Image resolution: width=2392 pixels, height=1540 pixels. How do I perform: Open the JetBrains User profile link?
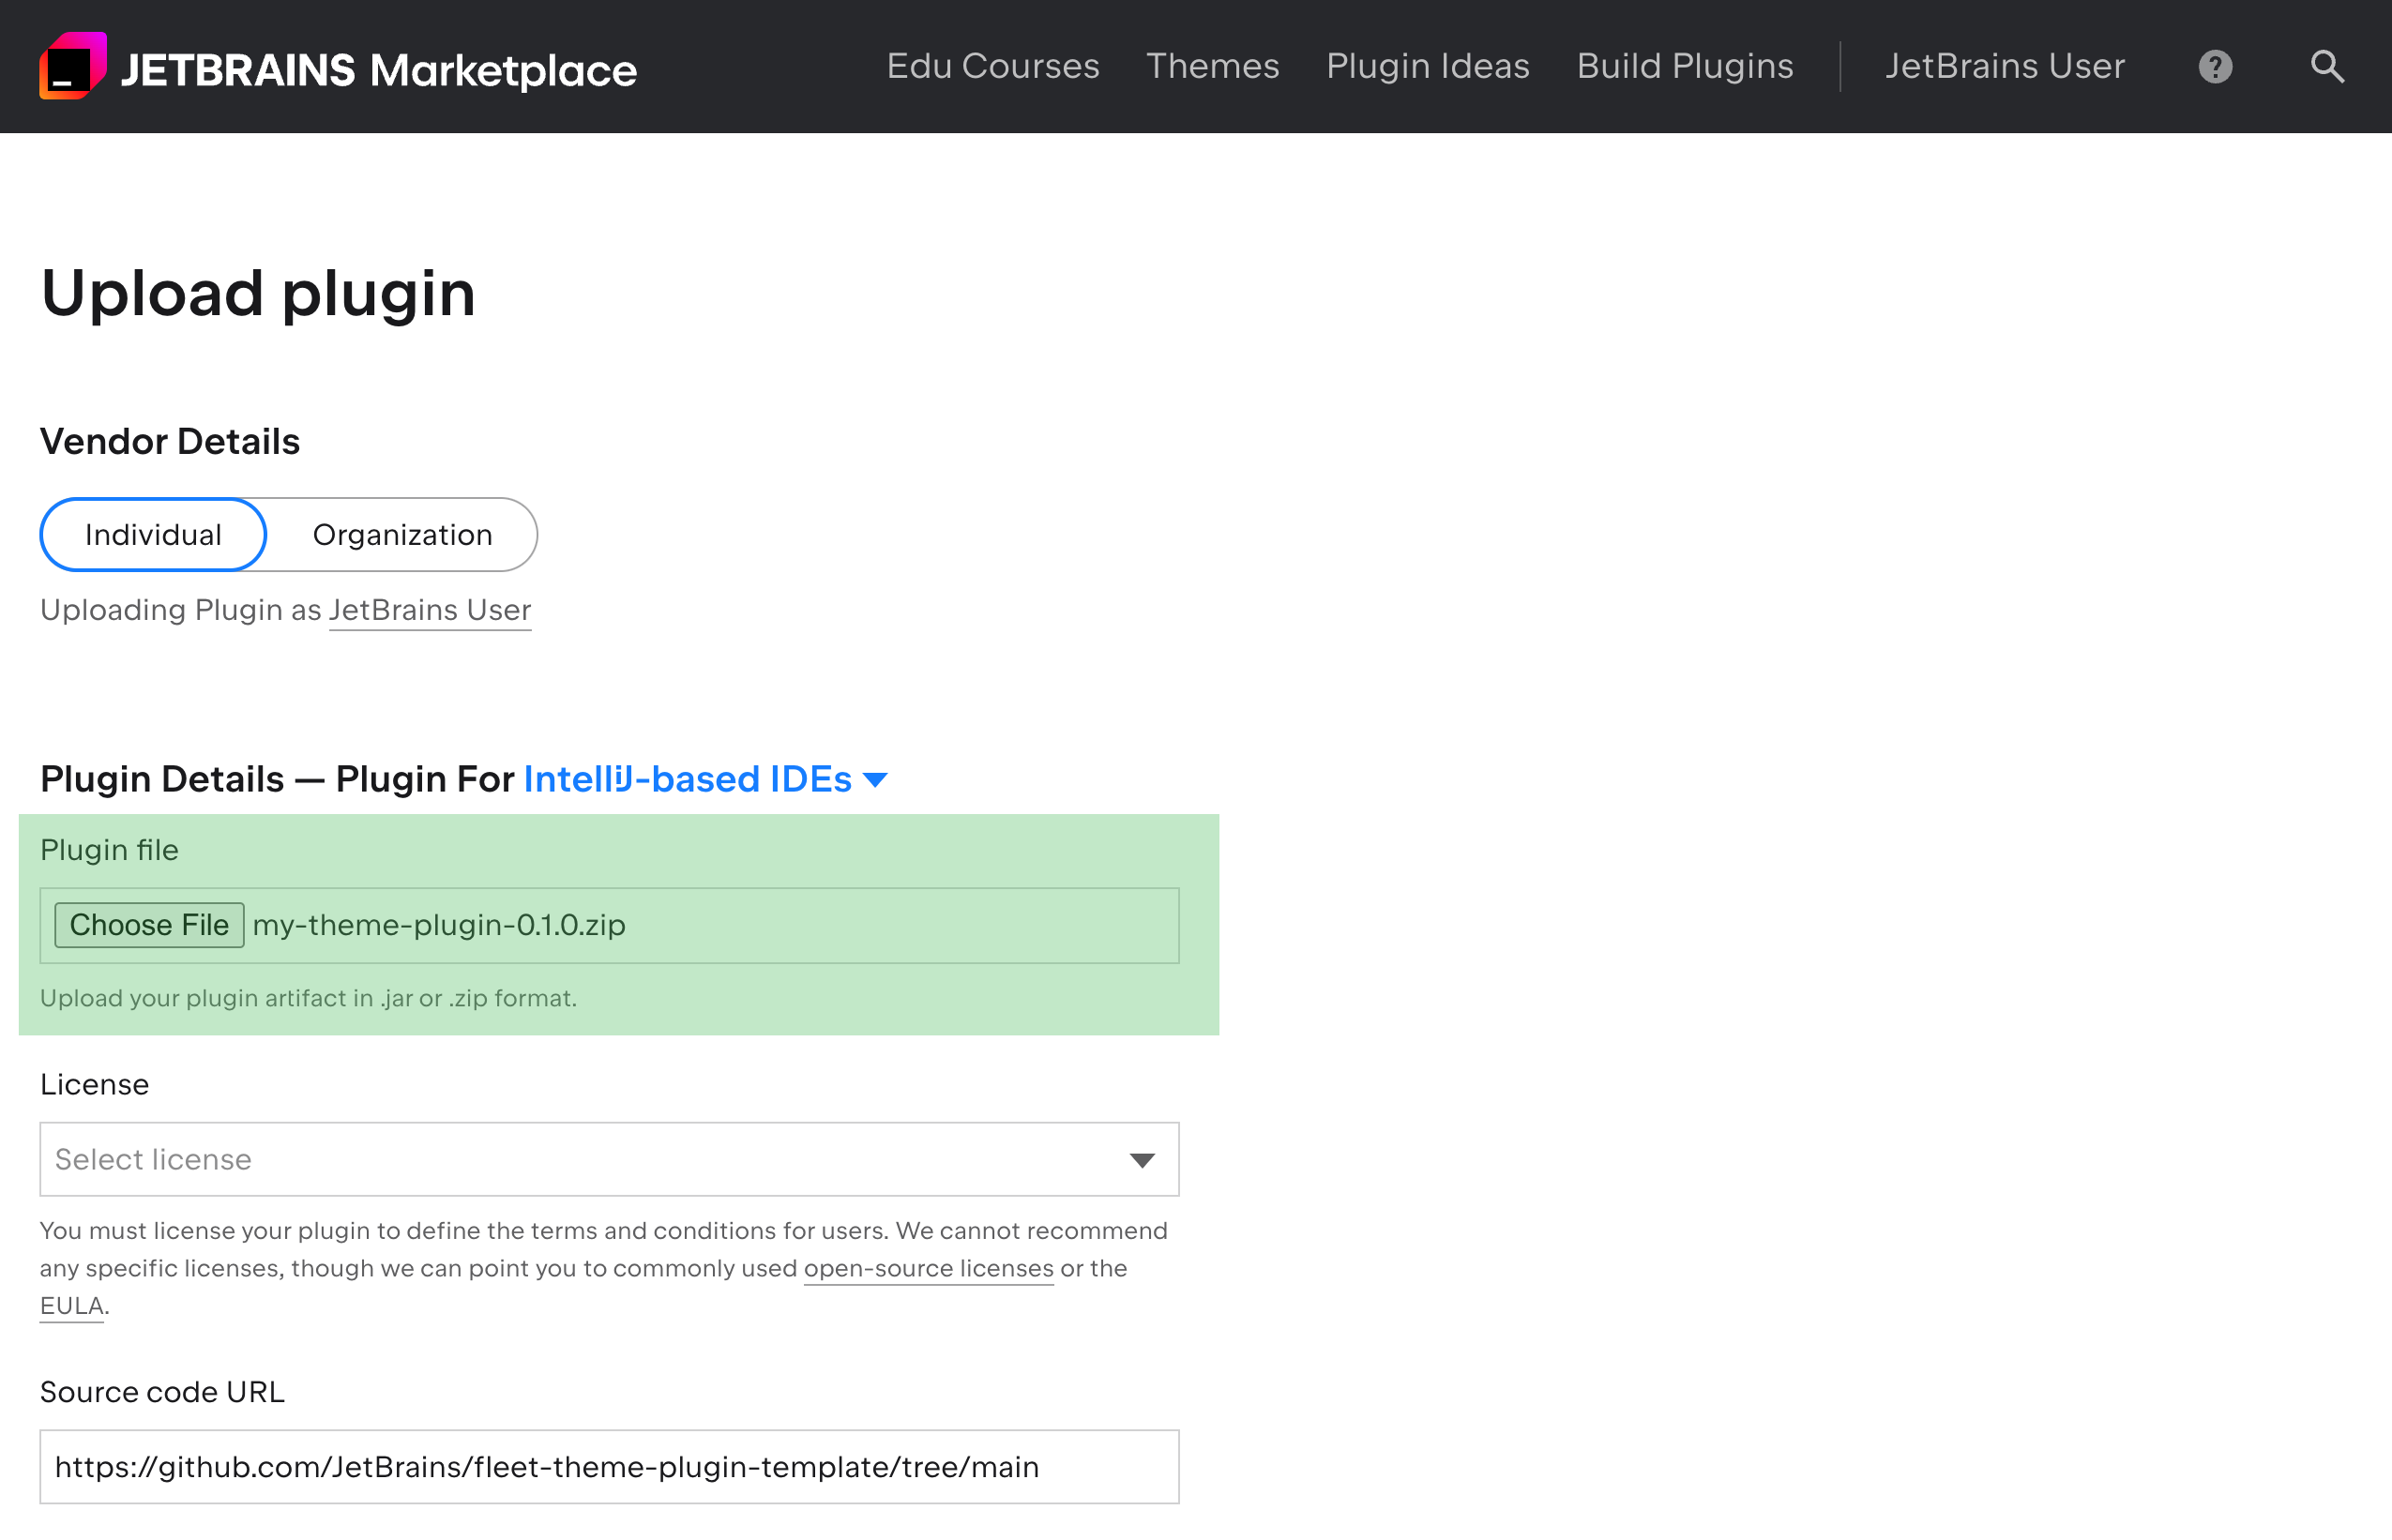pos(2005,66)
